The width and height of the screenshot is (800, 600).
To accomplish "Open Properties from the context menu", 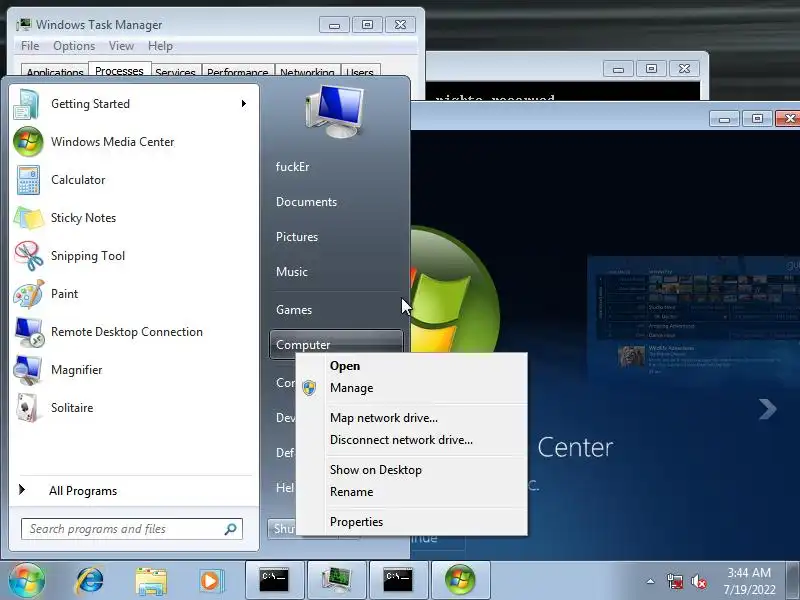I will point(411,522).
